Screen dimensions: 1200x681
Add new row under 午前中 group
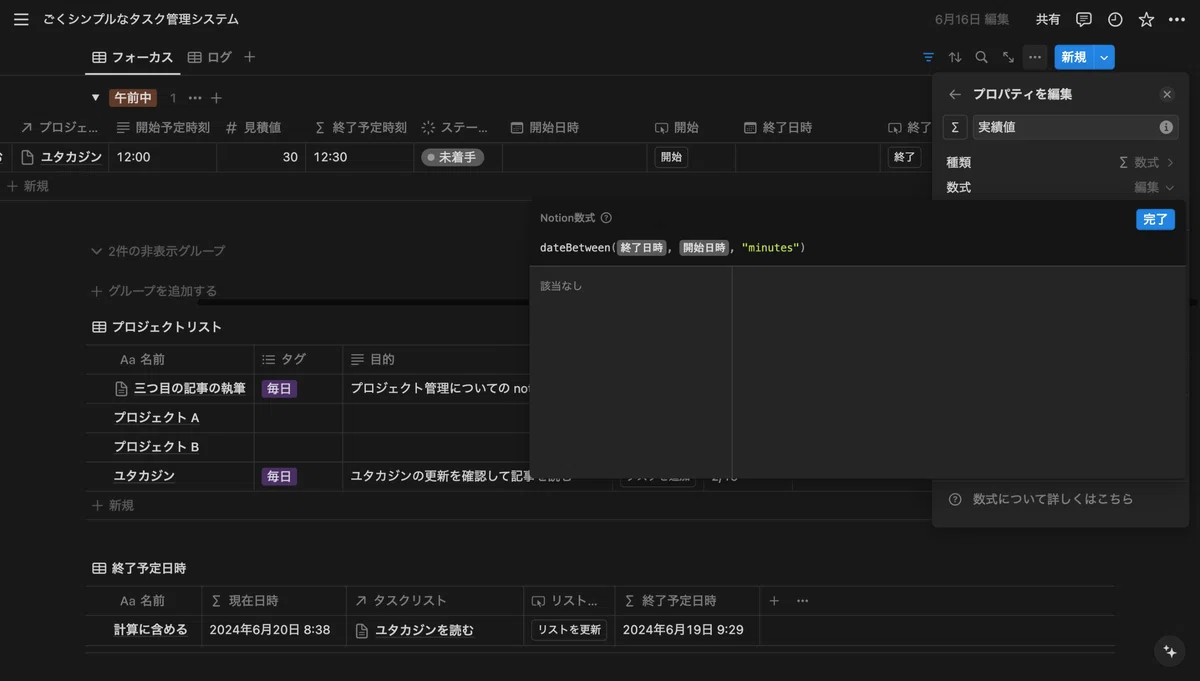click(x=28, y=186)
